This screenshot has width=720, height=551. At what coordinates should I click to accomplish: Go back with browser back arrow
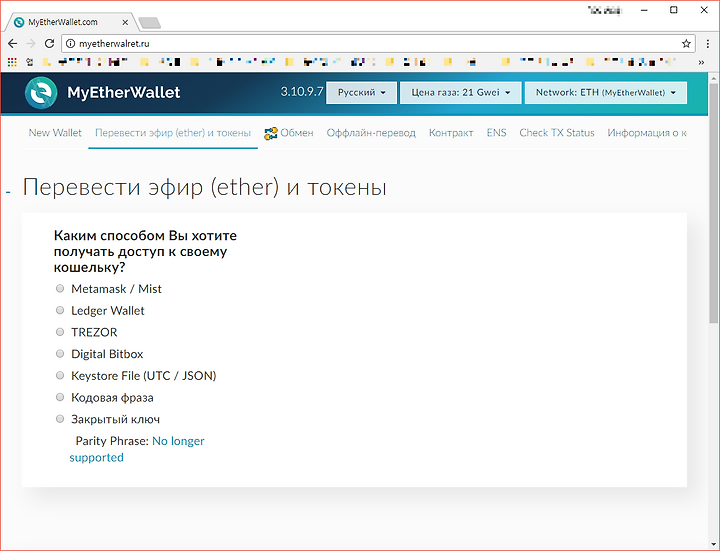tap(12, 44)
